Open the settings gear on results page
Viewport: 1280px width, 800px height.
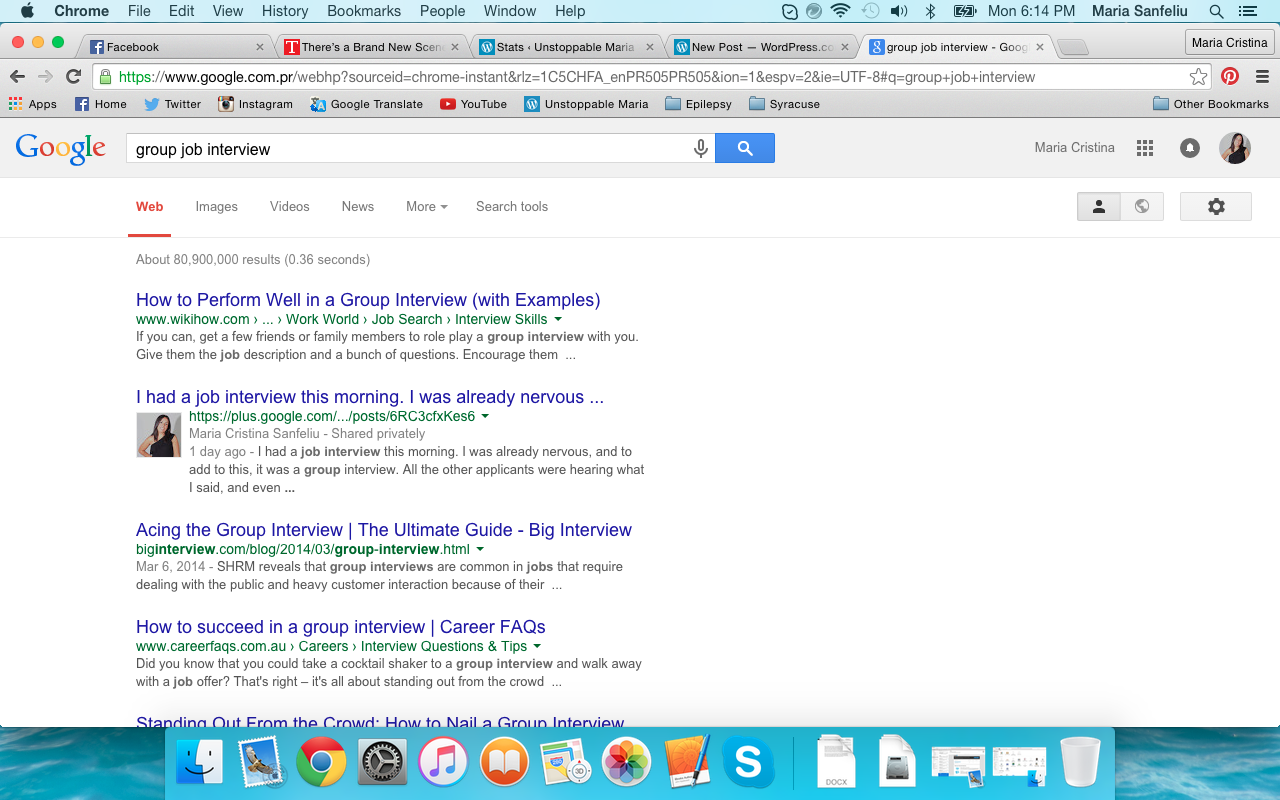(1215, 207)
